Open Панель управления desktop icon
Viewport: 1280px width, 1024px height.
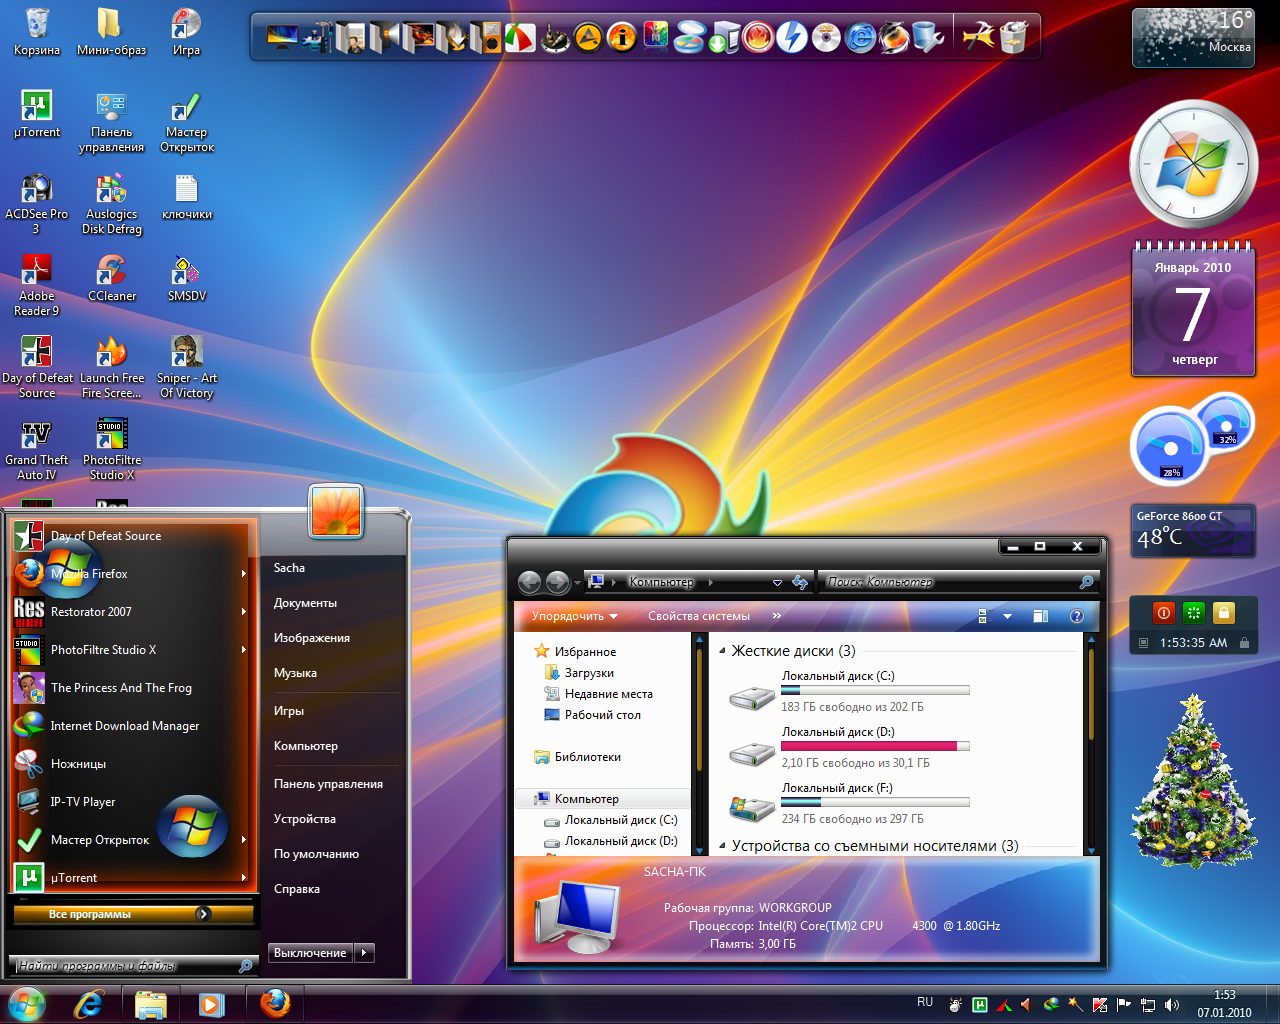click(112, 121)
